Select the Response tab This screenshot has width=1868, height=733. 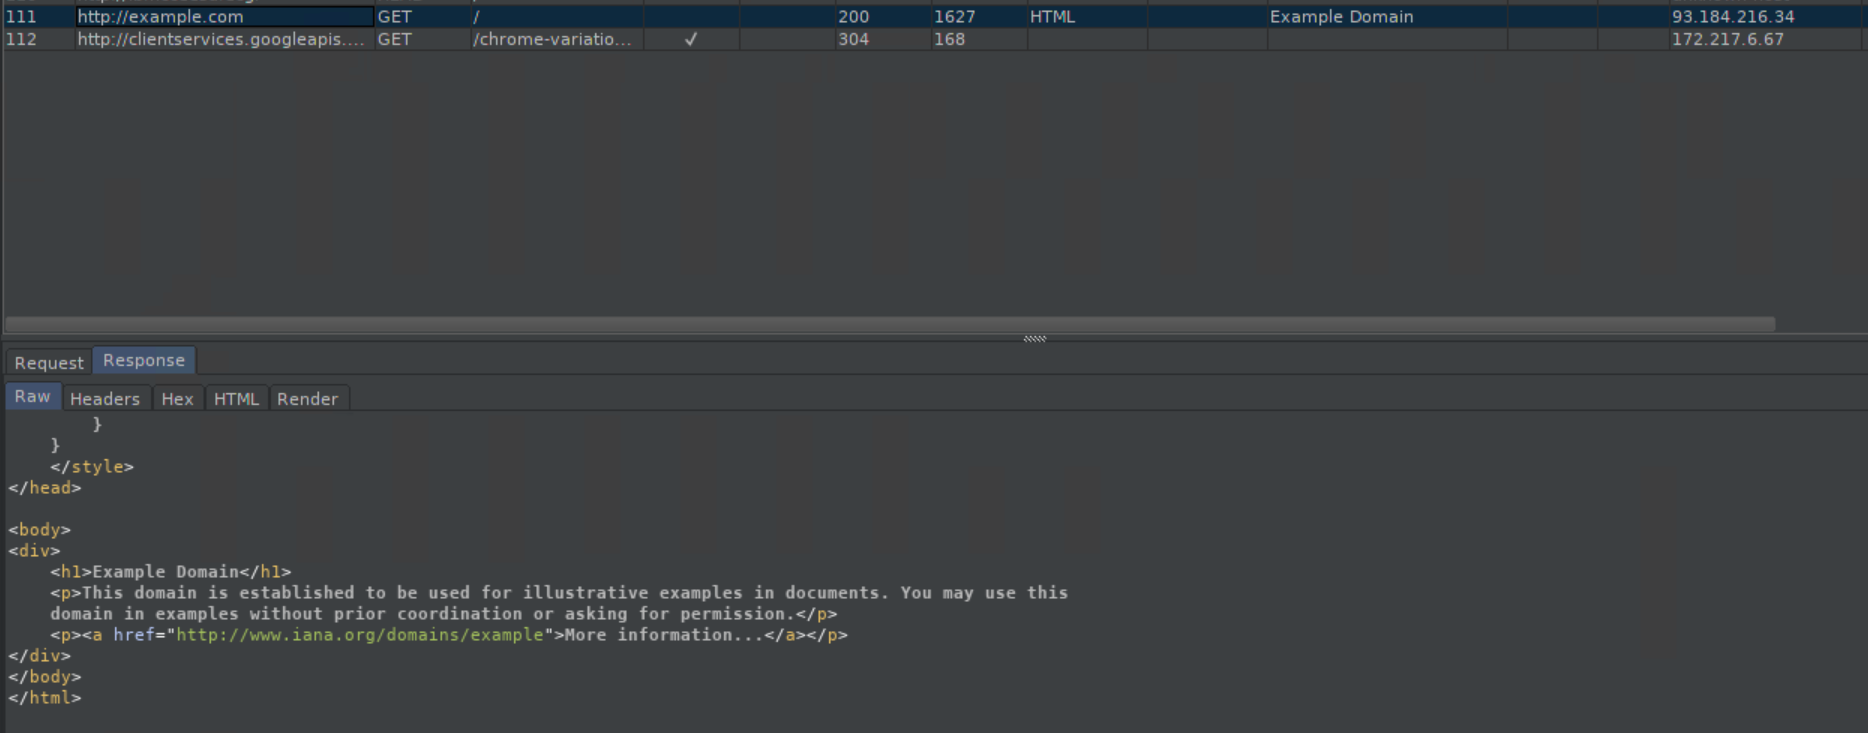(144, 360)
